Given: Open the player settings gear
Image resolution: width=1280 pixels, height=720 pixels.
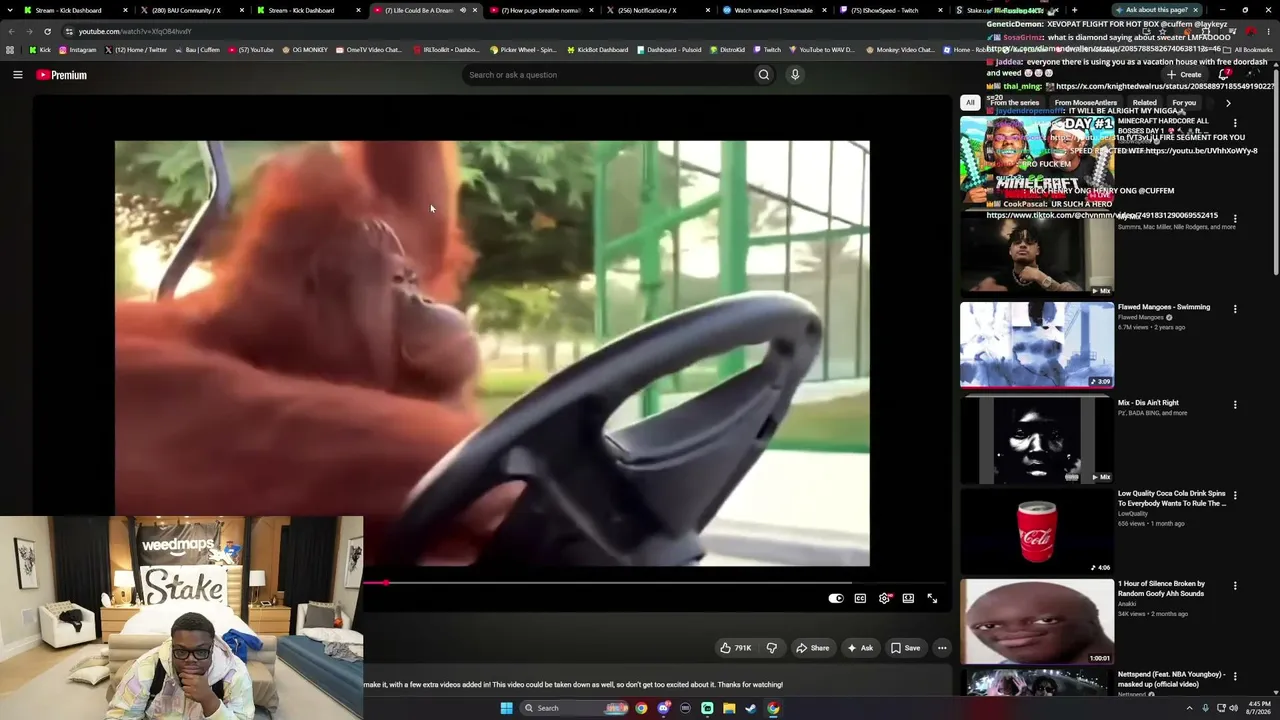Looking at the screenshot, I should [x=884, y=598].
